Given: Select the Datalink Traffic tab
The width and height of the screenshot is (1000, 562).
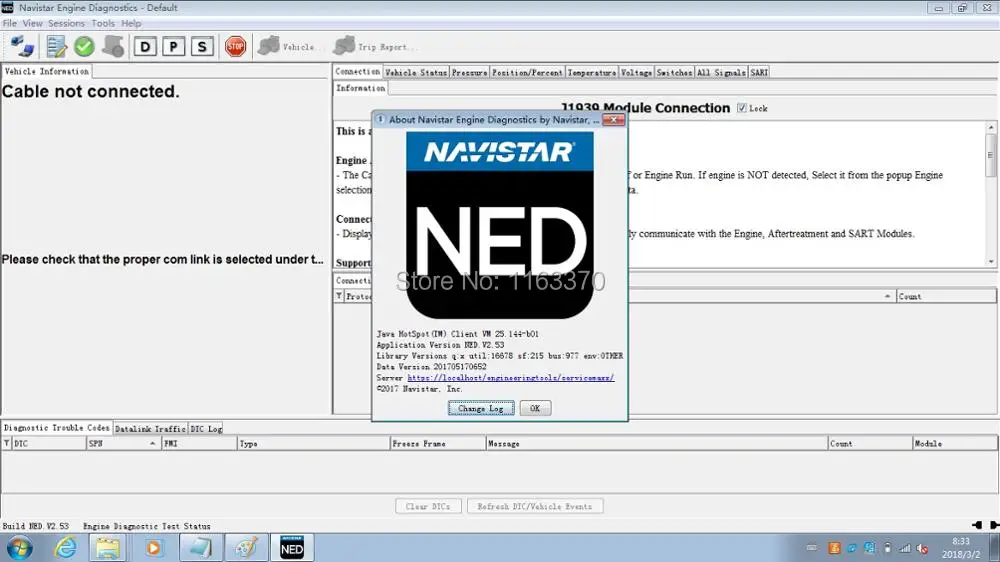Looking at the screenshot, I should point(150,429).
